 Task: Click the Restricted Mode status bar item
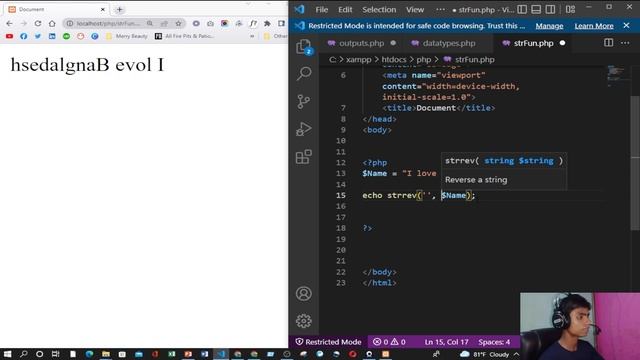[x=329, y=342]
